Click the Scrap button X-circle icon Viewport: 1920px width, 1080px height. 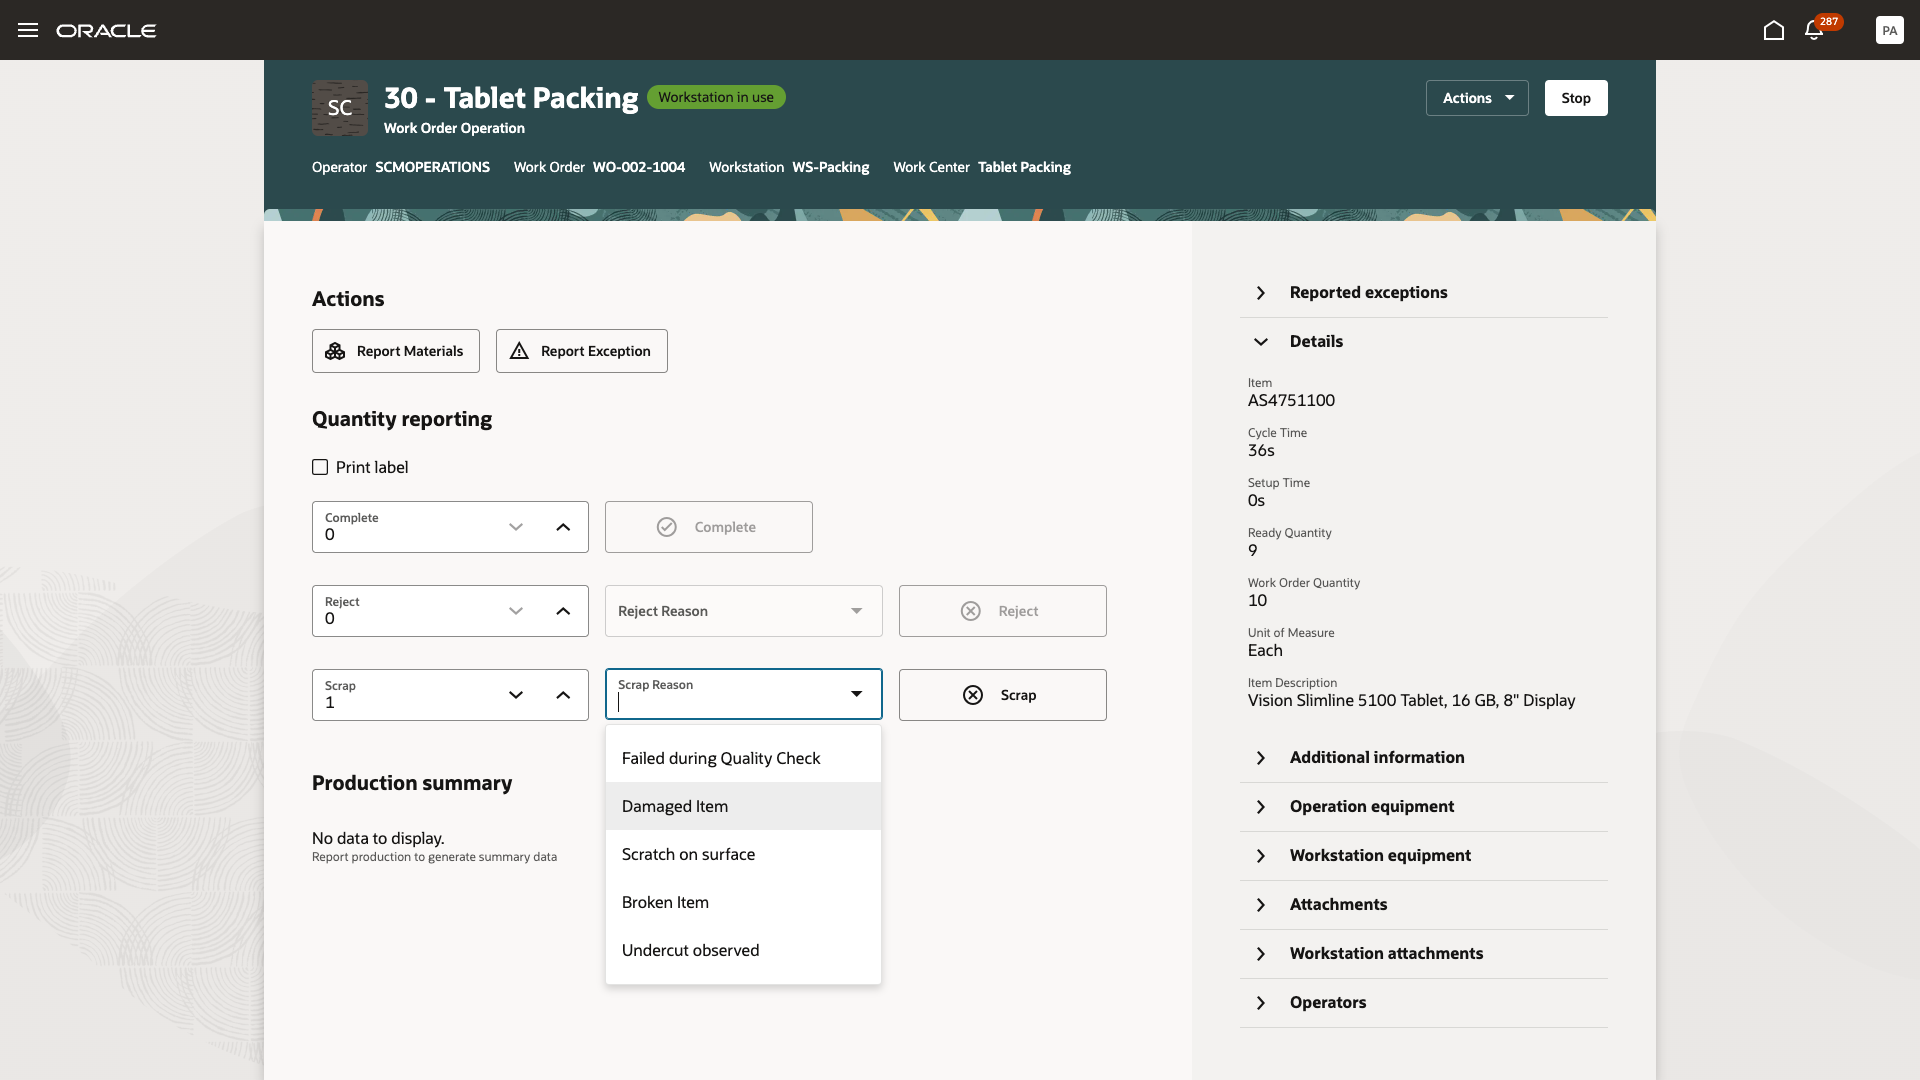pyautogui.click(x=972, y=695)
